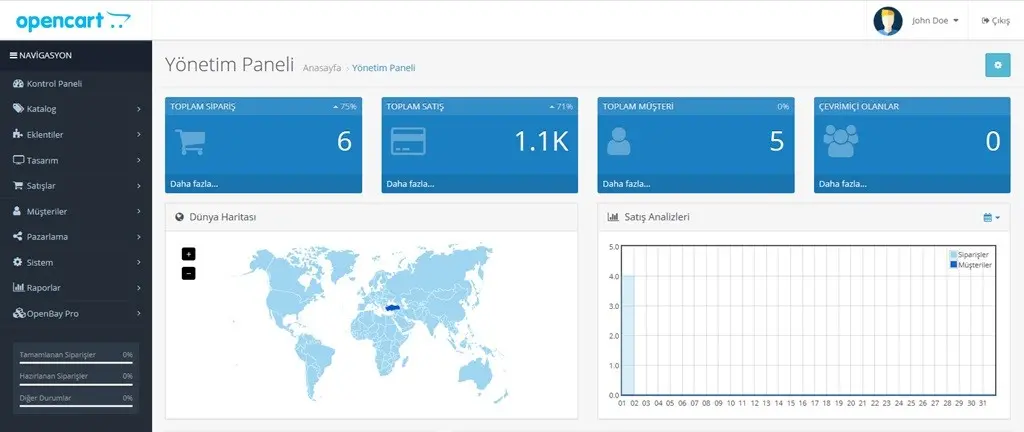Click the user icon in Toplam Müşteri tile
This screenshot has height=432, width=1024.
[x=618, y=141]
